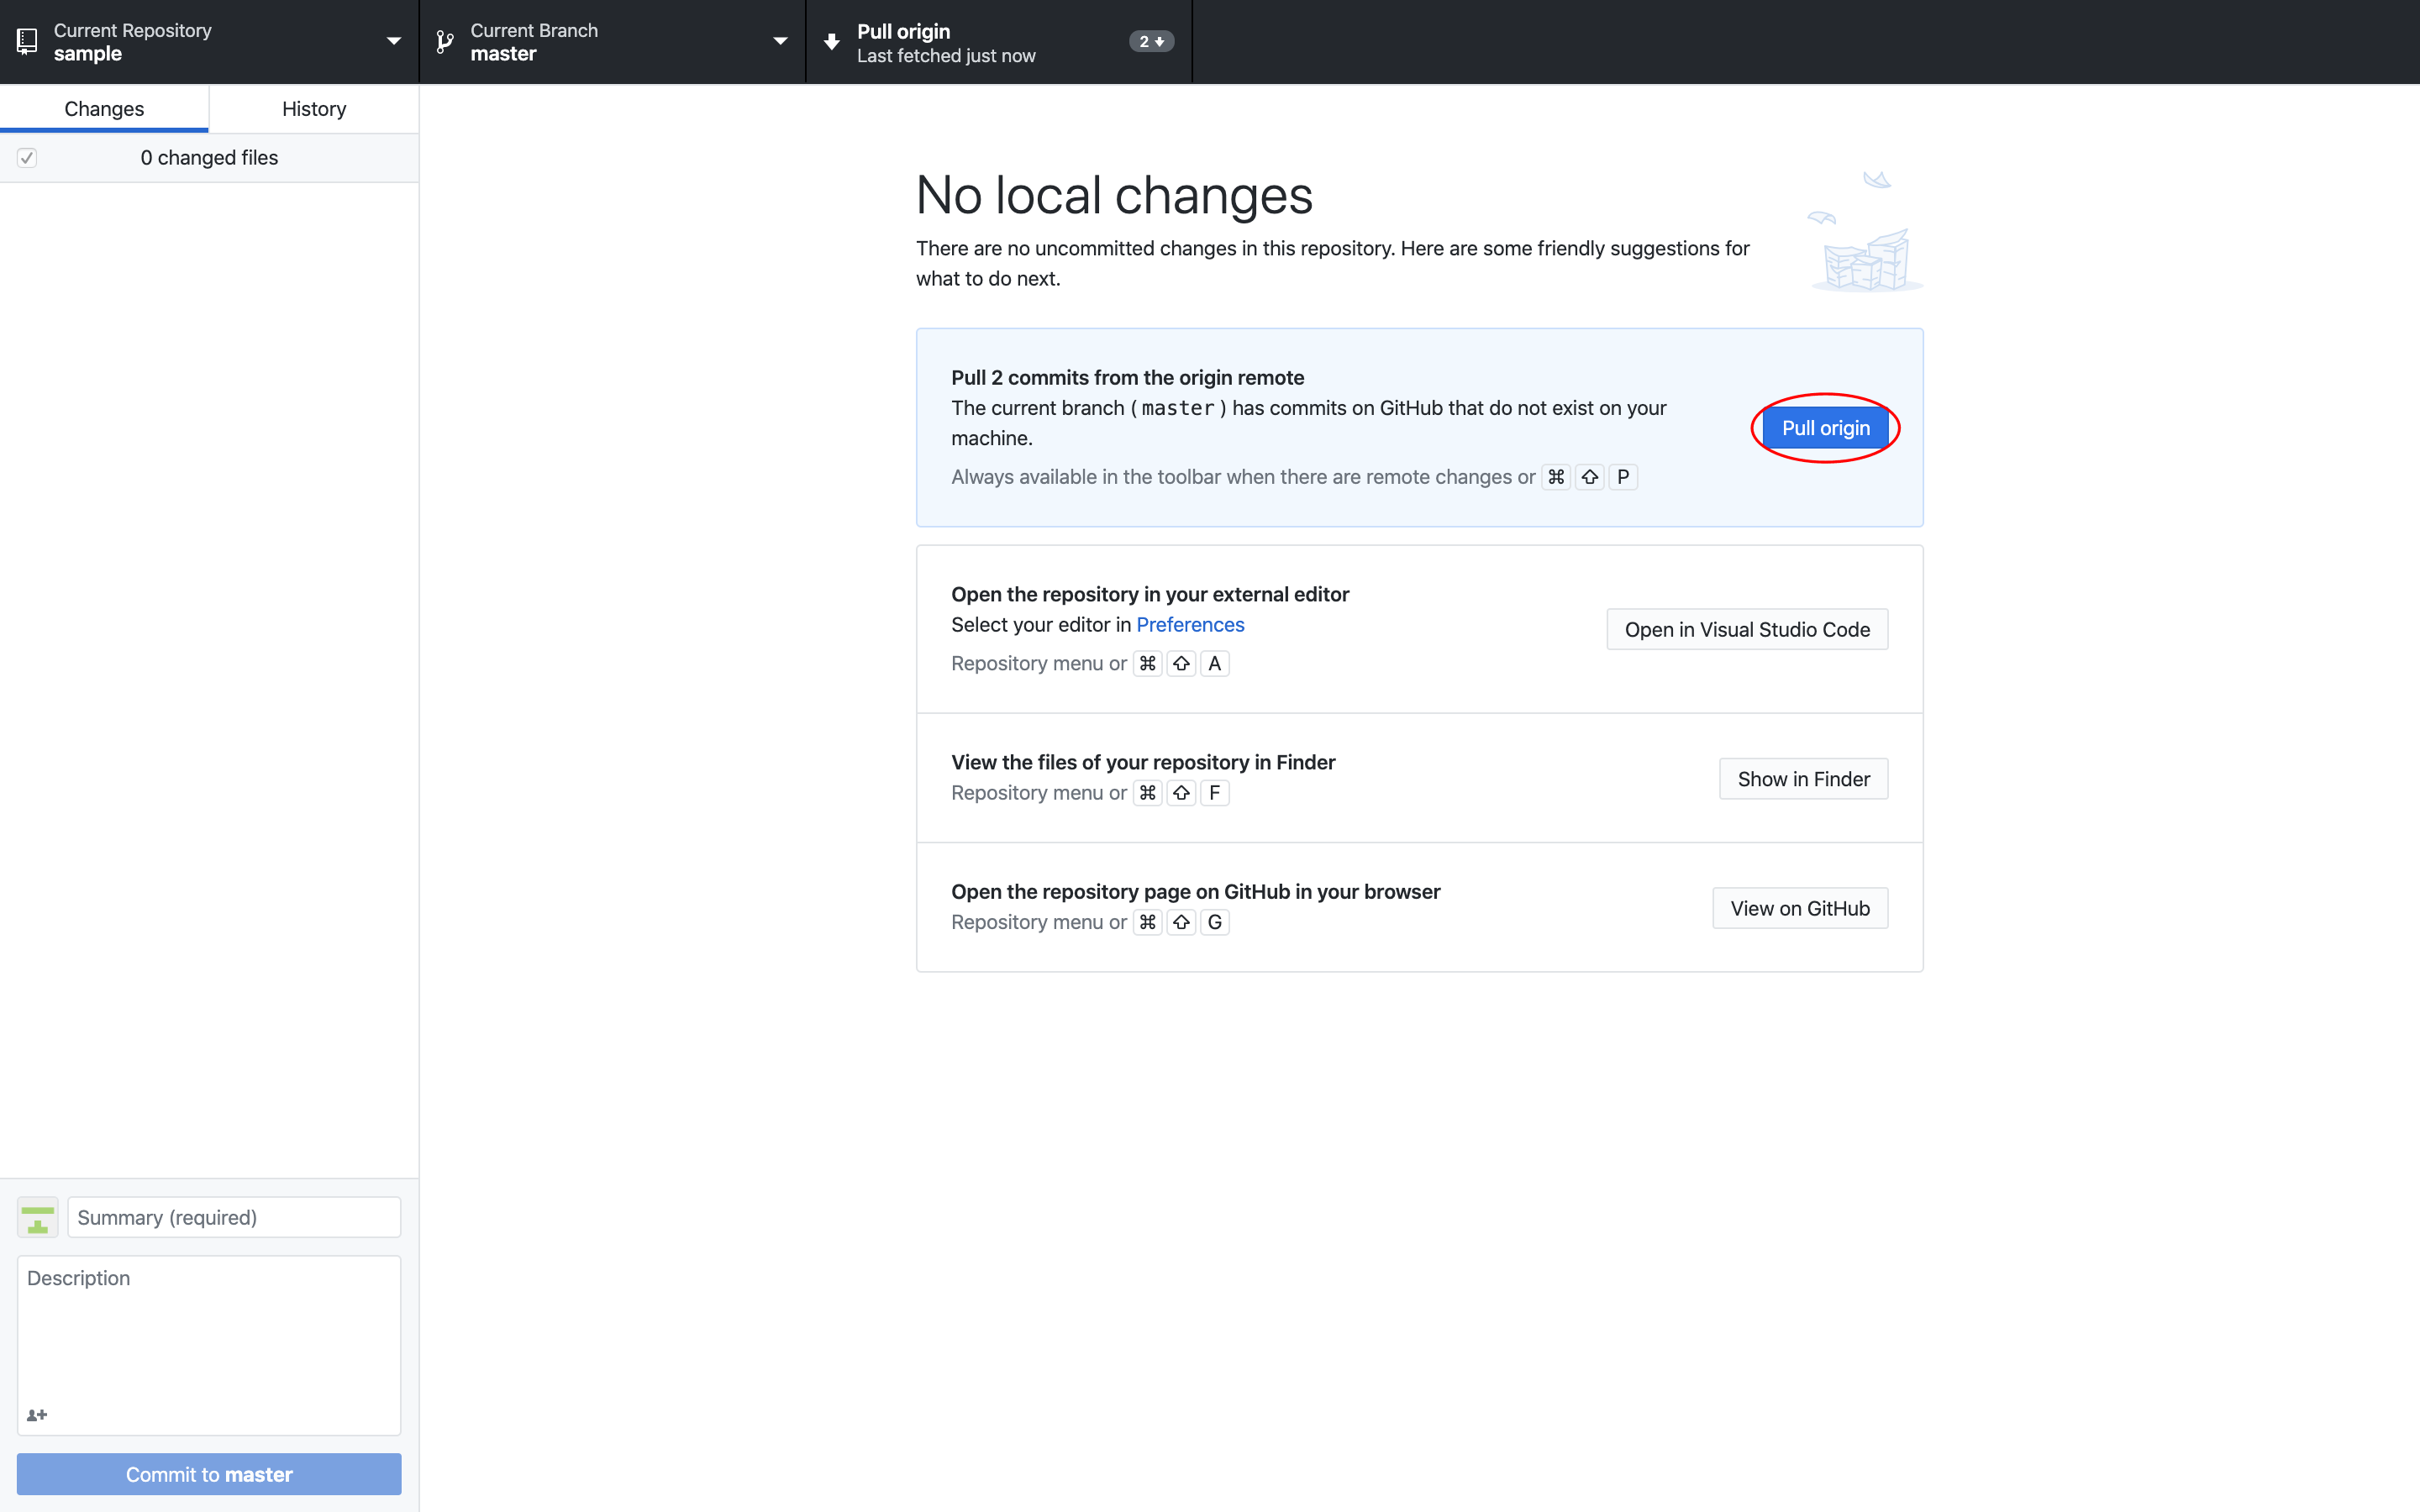Click the user avatar beside Summary field
Viewport: 2420px width, 1512px height.
click(38, 1217)
